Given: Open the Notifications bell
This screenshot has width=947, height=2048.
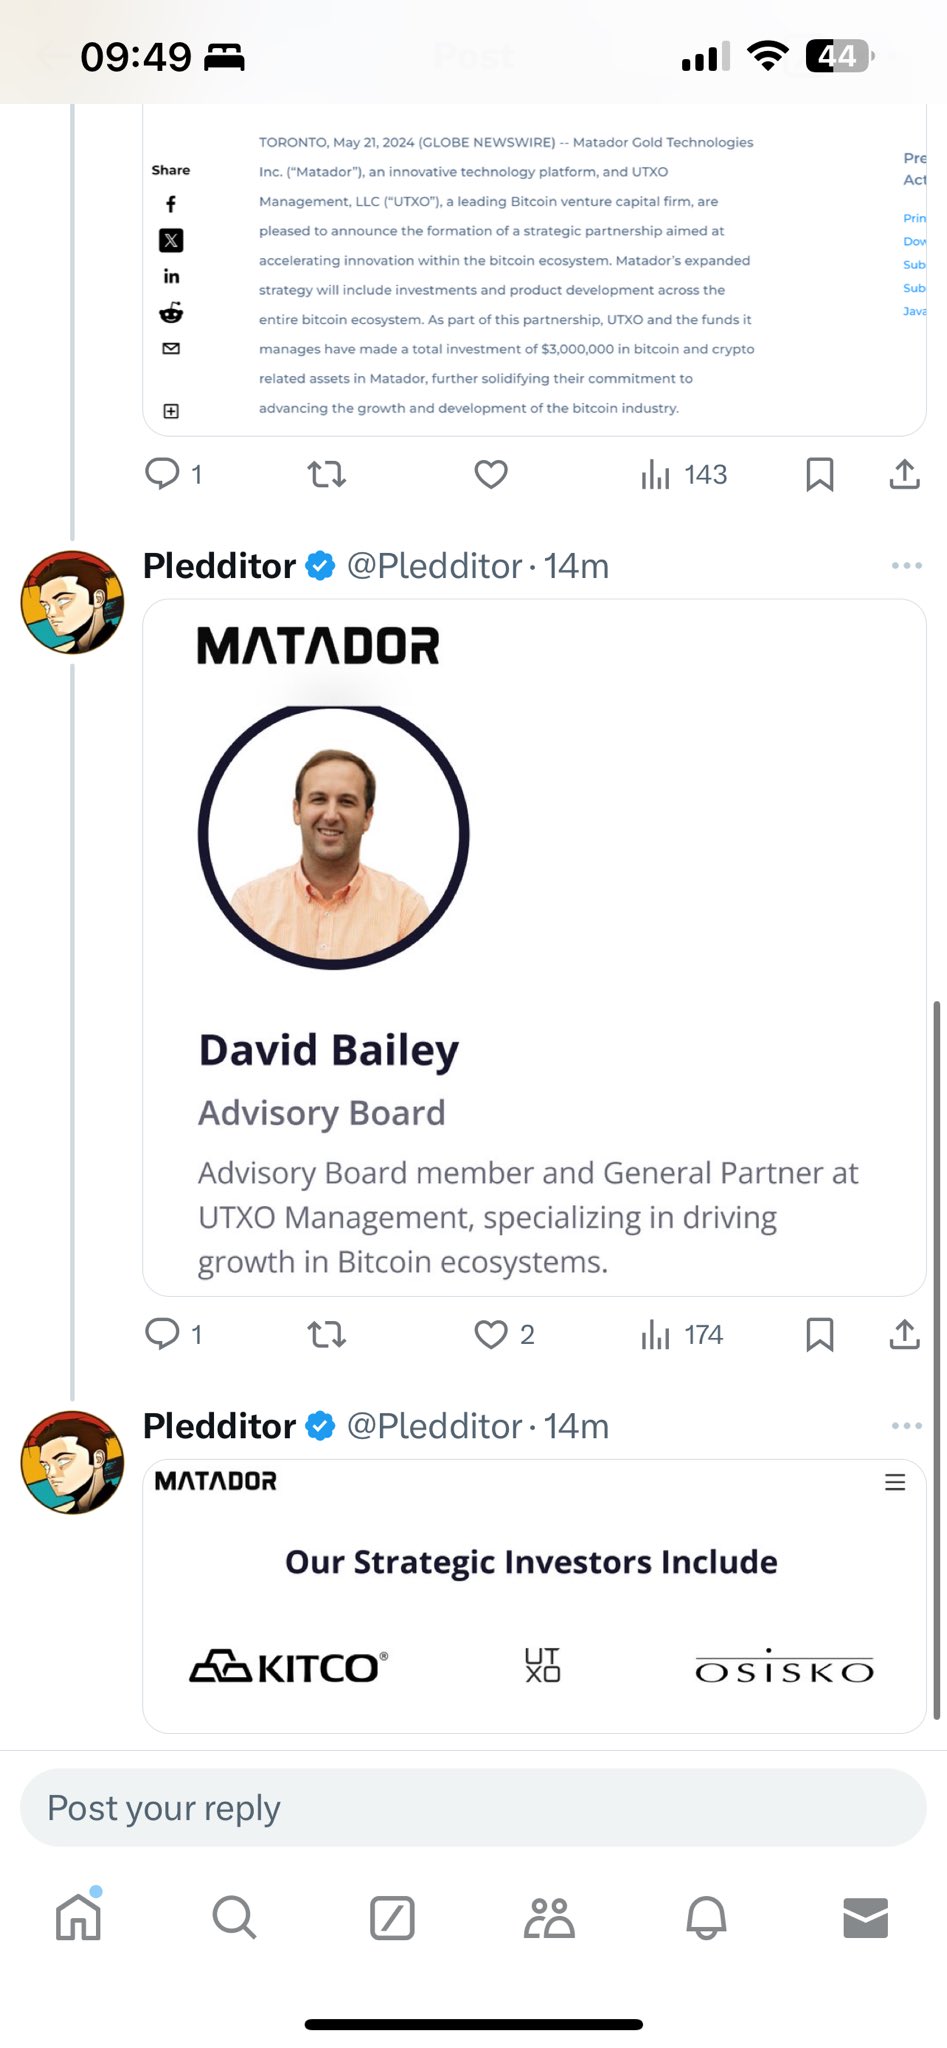Looking at the screenshot, I should tap(706, 1917).
